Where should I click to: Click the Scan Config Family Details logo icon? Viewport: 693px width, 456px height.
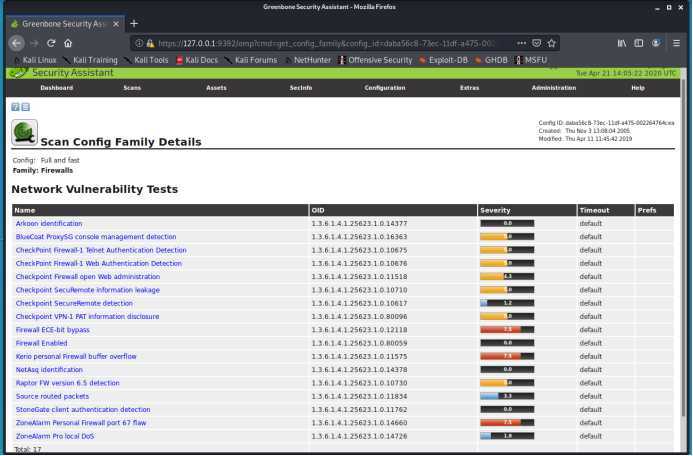24,133
